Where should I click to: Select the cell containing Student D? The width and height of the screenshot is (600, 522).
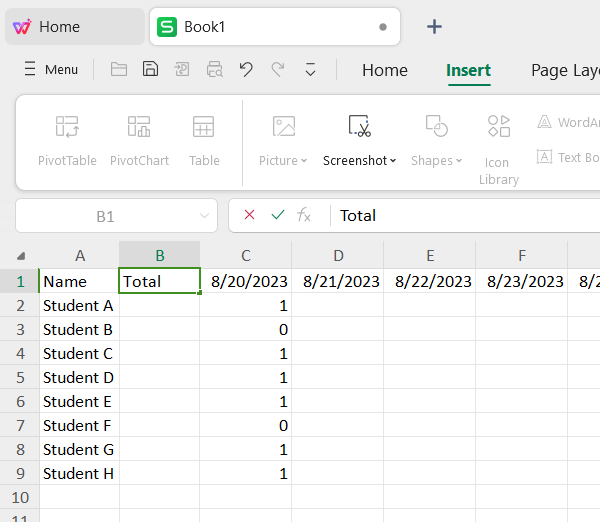coord(78,377)
